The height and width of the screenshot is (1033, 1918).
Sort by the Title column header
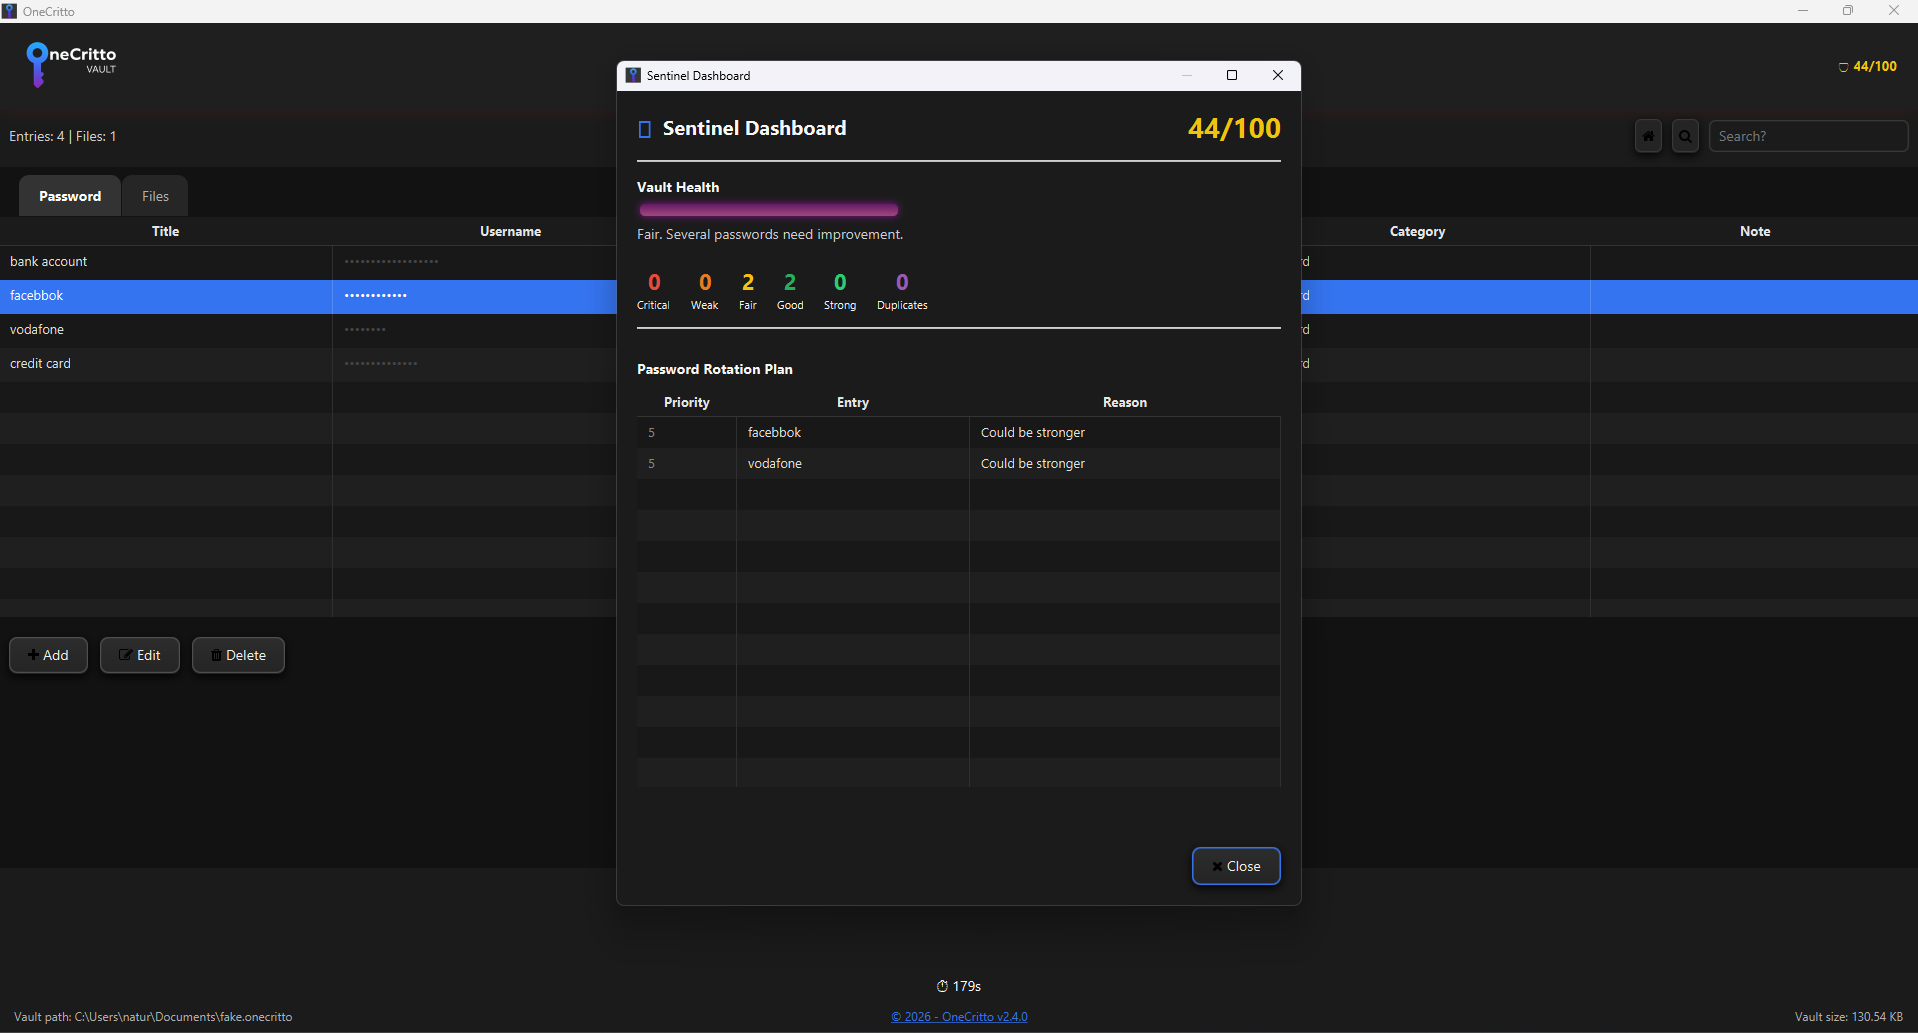coord(165,231)
